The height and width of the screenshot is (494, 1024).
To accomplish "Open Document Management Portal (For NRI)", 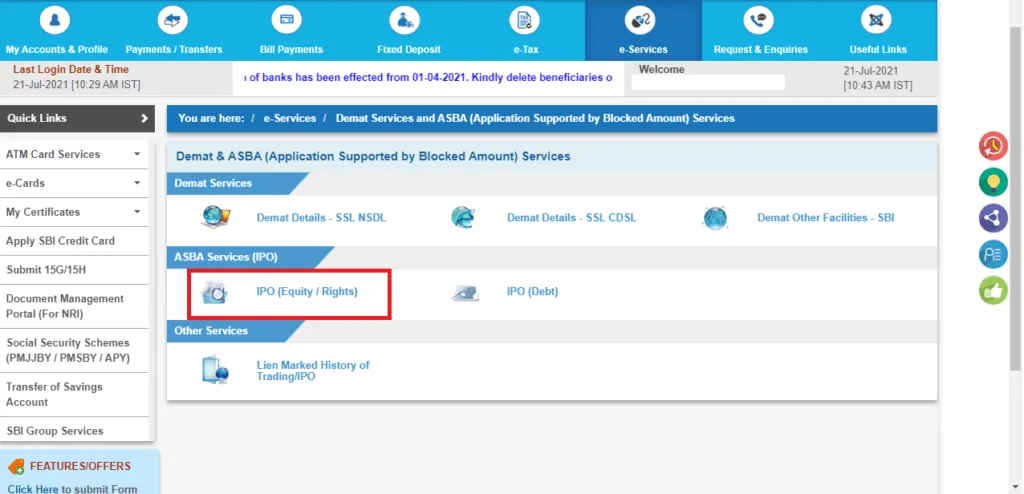I will pyautogui.click(x=65, y=306).
